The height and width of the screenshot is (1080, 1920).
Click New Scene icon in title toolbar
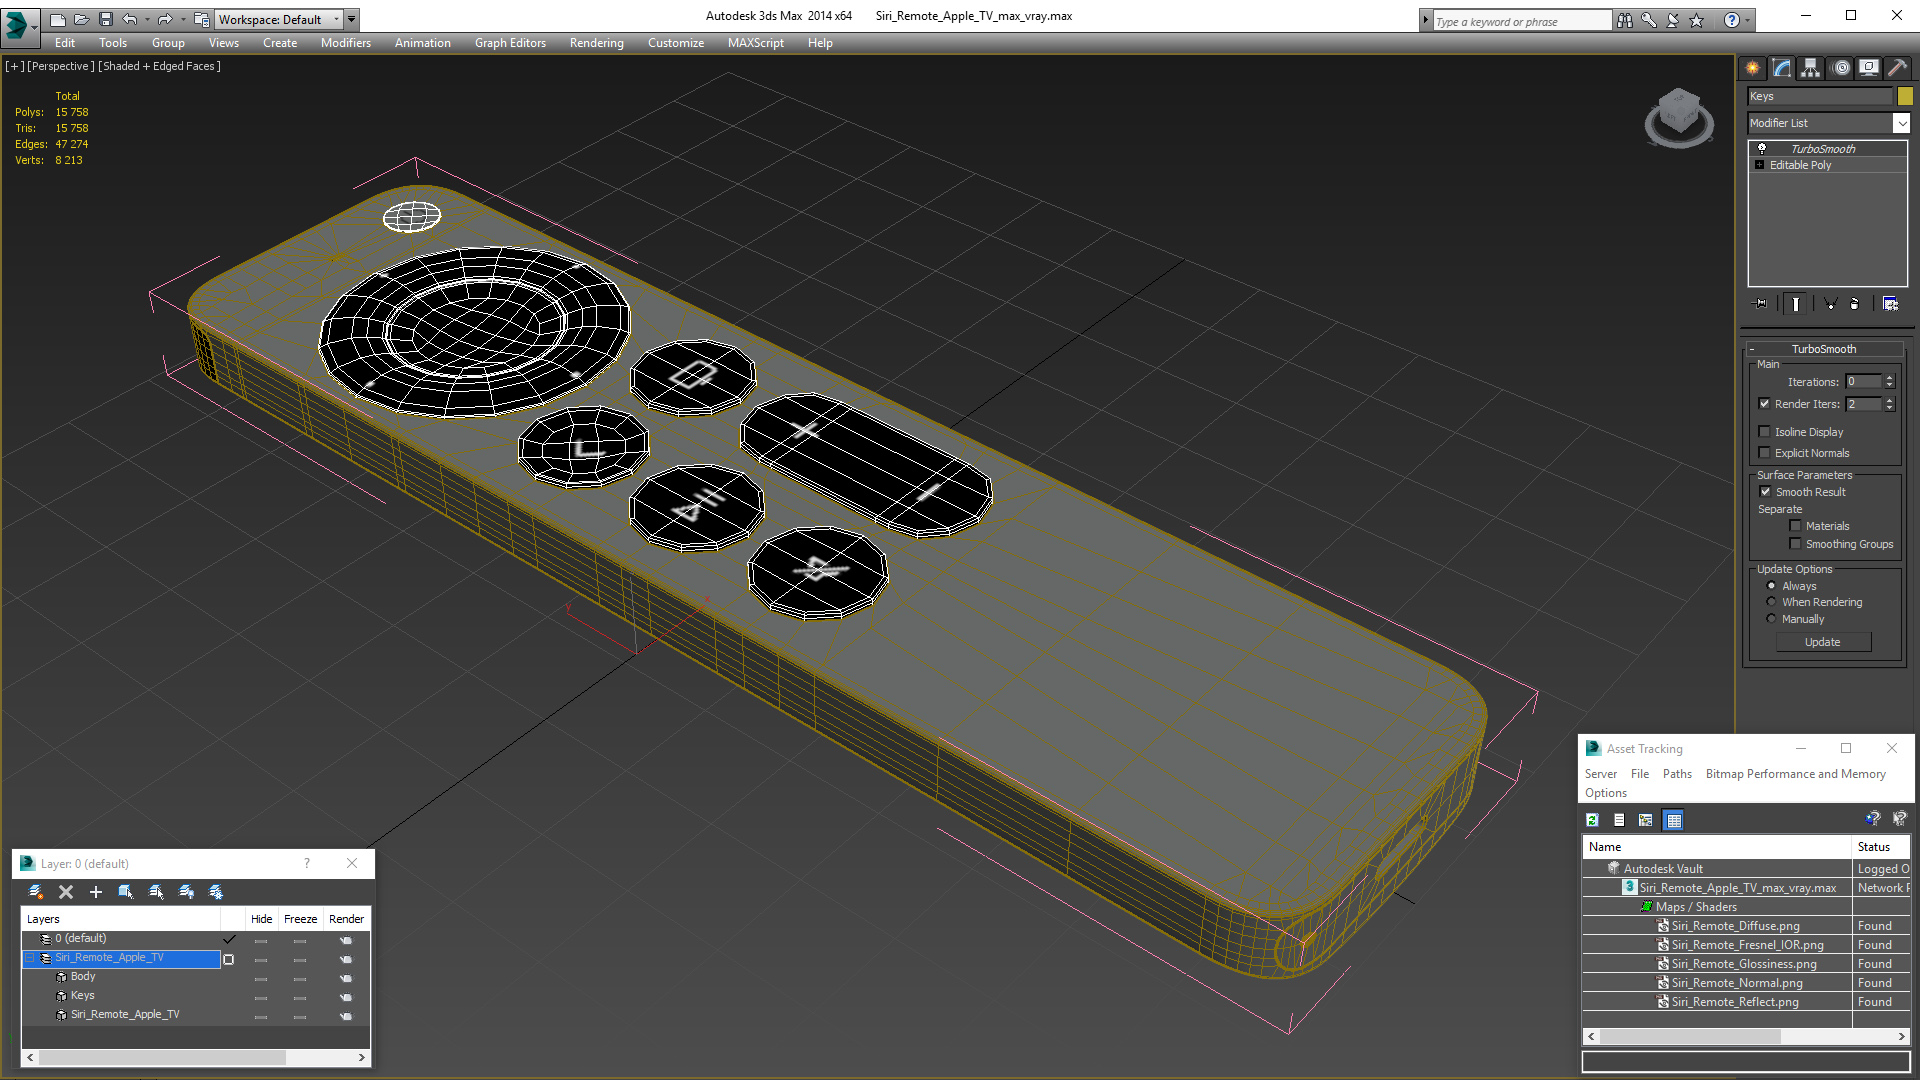58,19
